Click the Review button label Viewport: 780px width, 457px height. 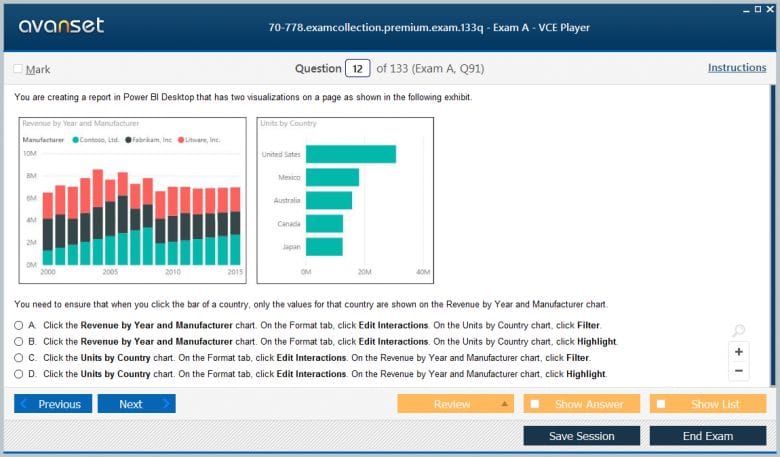click(452, 404)
